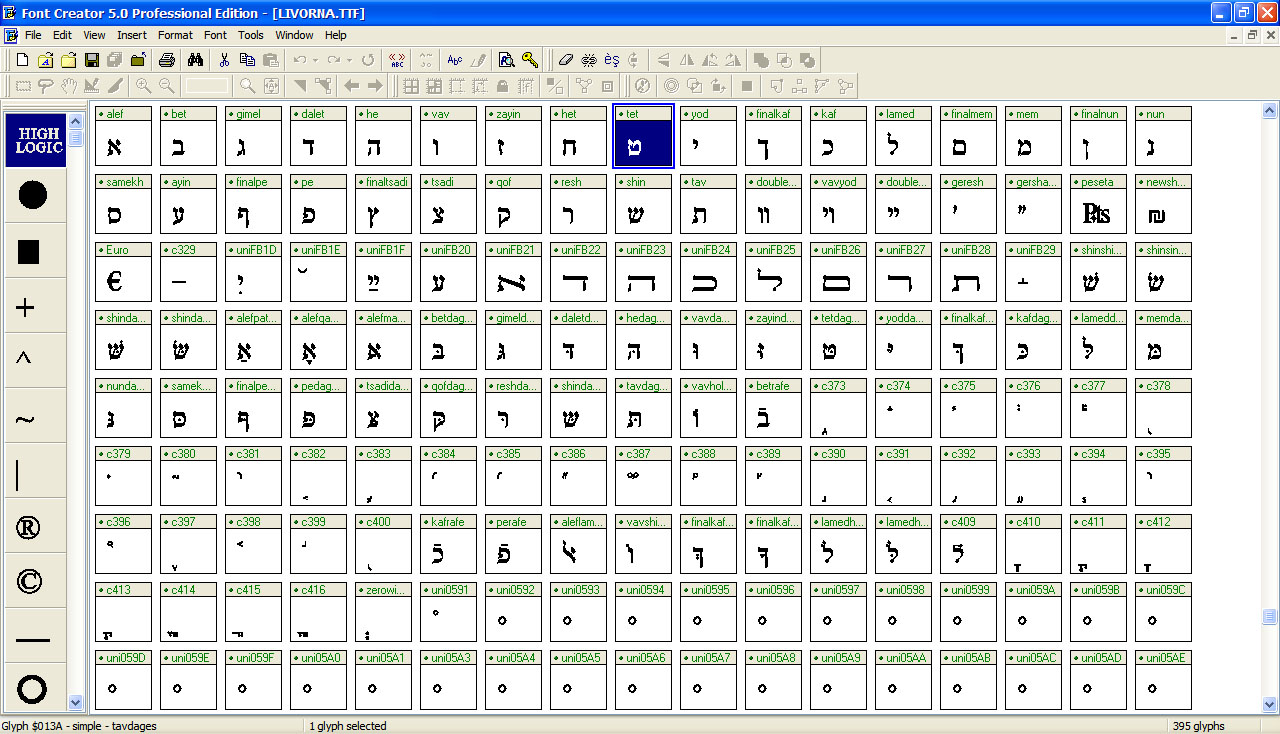Cut selection with the scissors icon

(225, 60)
